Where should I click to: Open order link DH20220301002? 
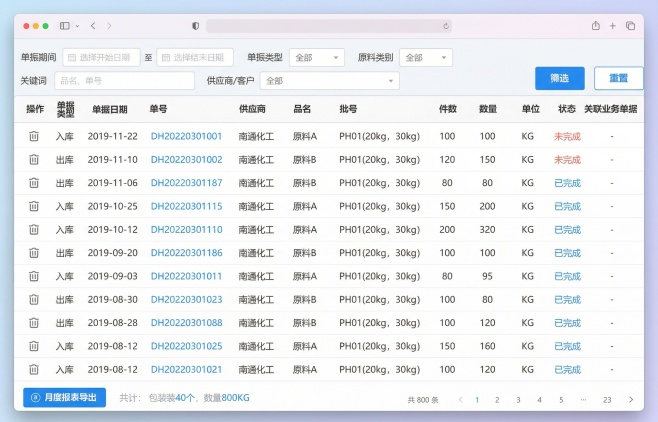[x=186, y=160]
